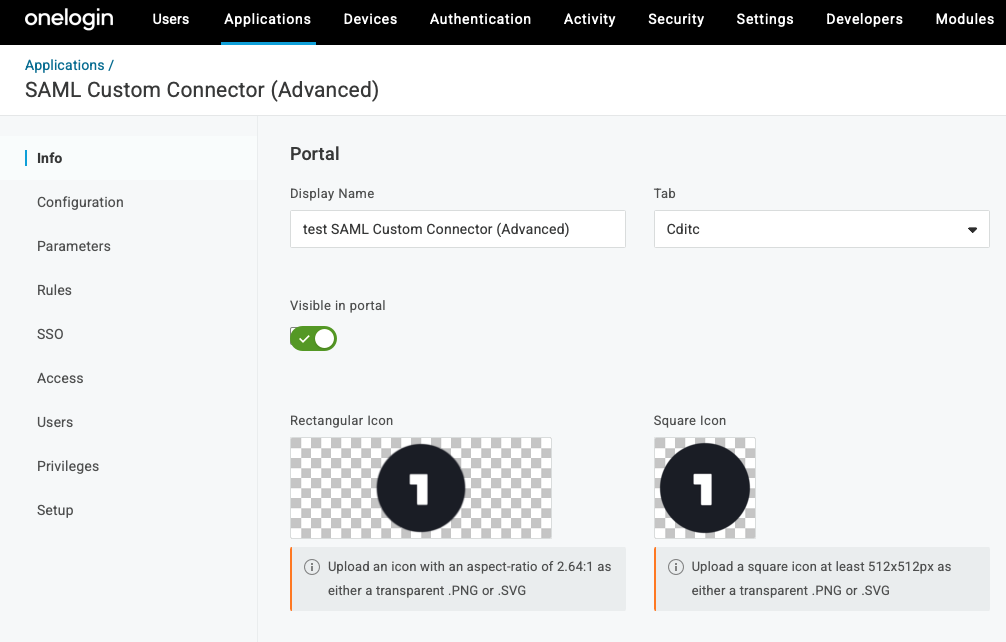
Task: Select the Privileges sidebar item
Action: point(68,466)
